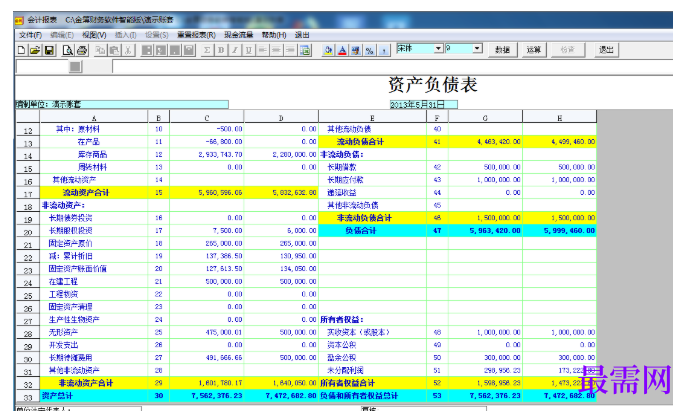The width and height of the screenshot is (690, 411).
Task: Click the 盈余公积 row label
Action: coord(342,358)
